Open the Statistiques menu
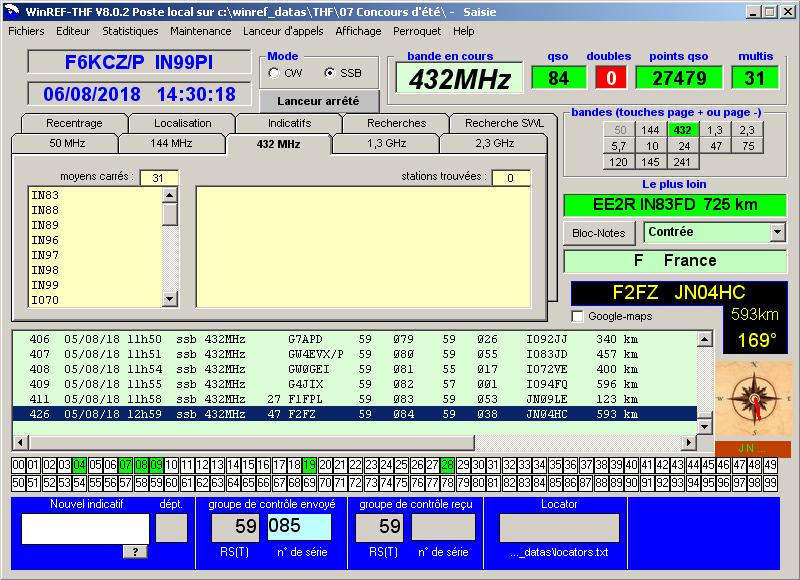This screenshot has width=800, height=580. [130, 31]
